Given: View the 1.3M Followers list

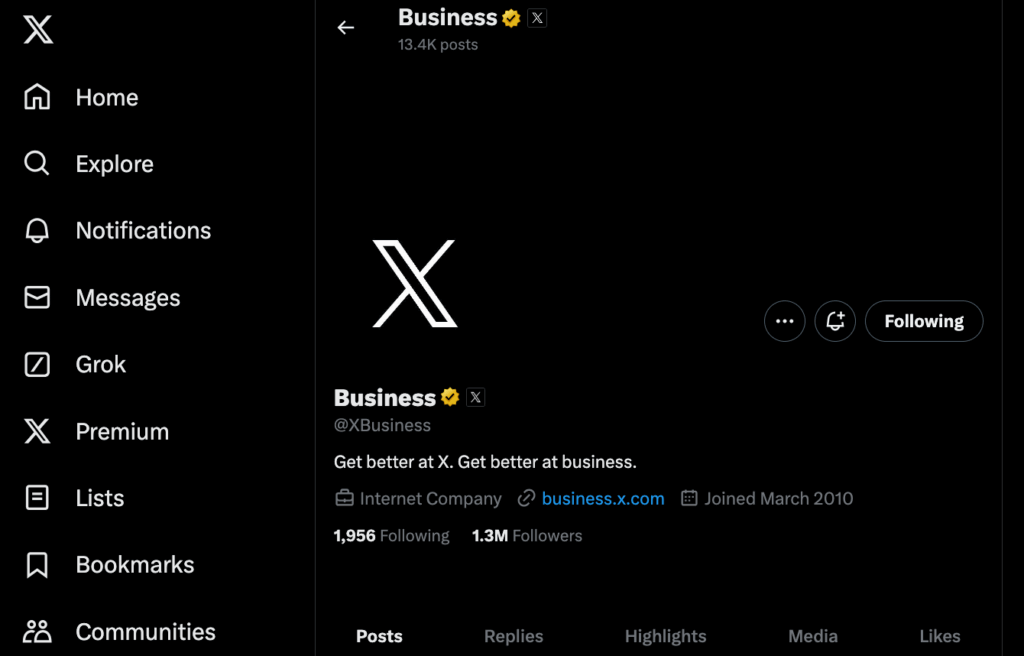Looking at the screenshot, I should pyautogui.click(x=526, y=536).
